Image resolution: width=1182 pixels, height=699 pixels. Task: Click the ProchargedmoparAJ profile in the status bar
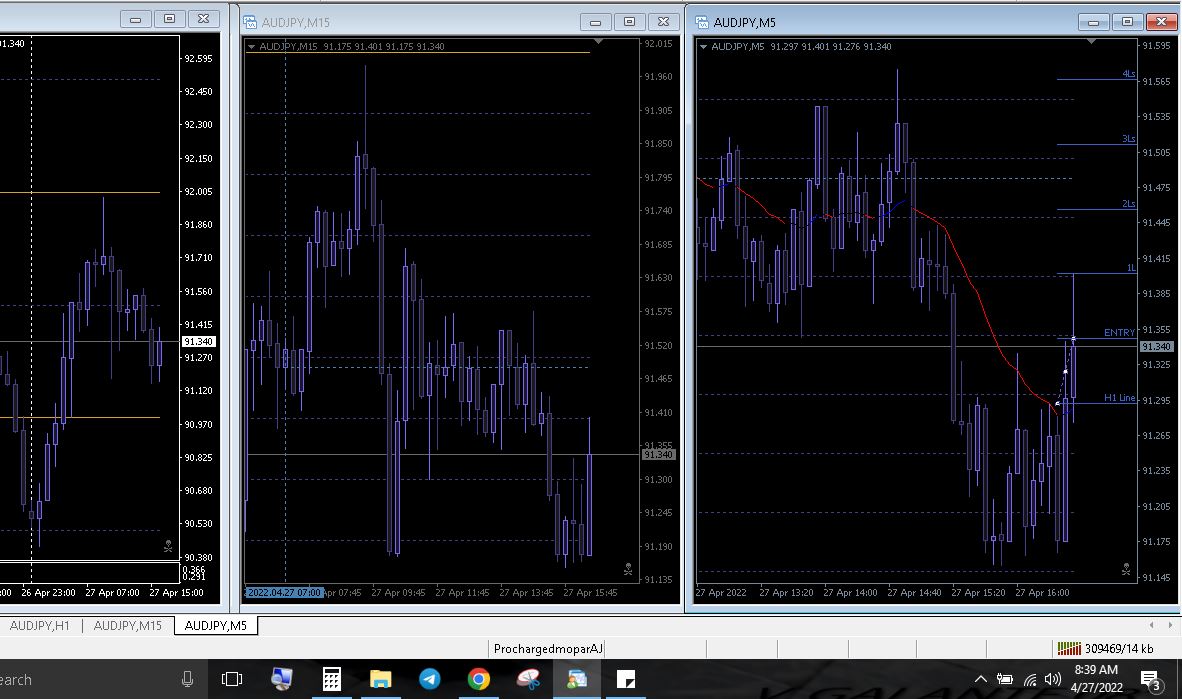[x=548, y=649]
